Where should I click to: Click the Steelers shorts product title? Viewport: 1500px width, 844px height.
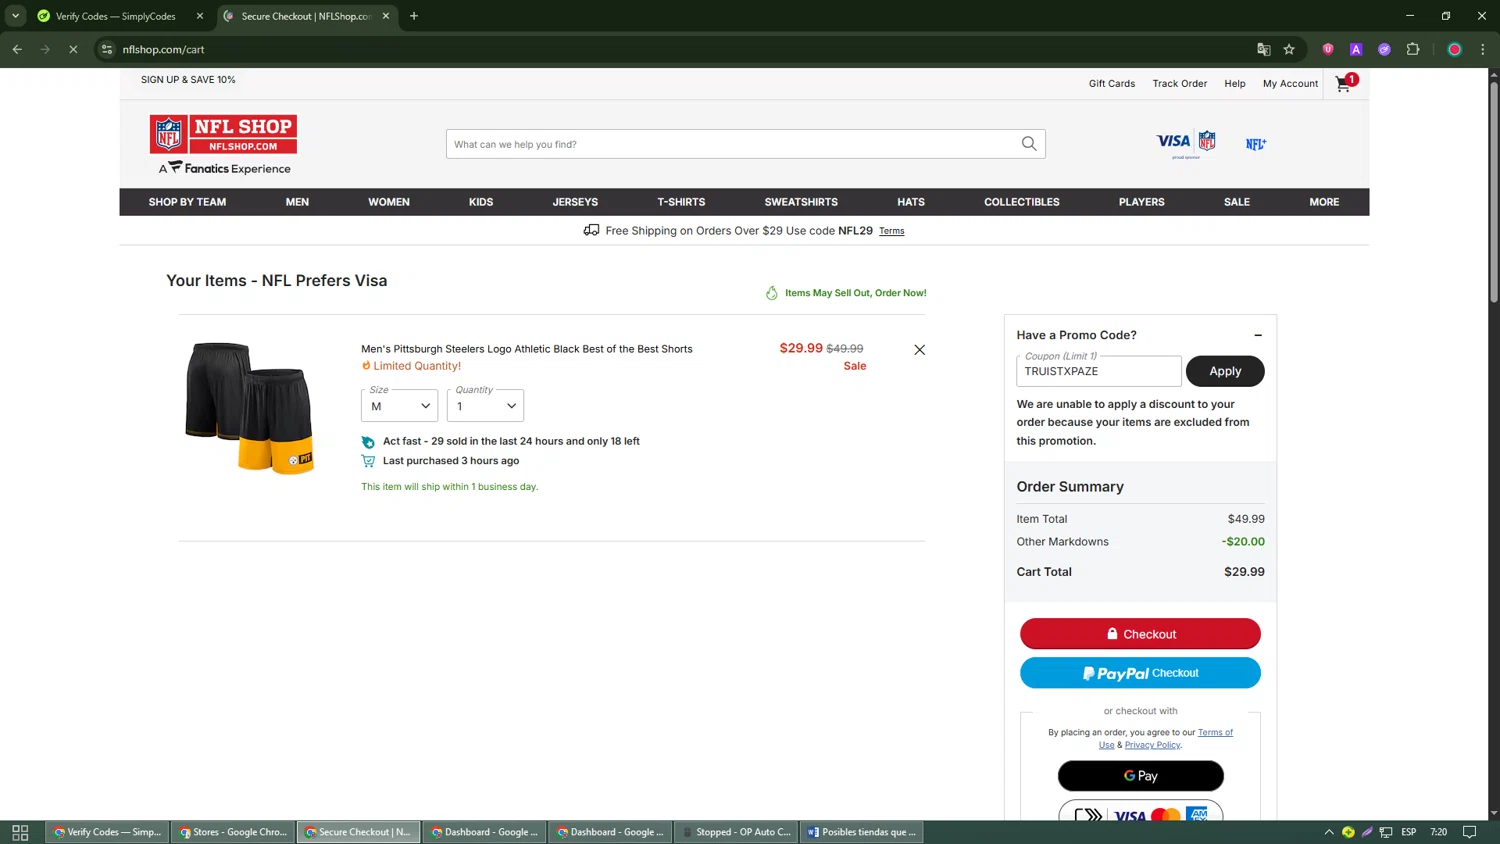[x=527, y=349]
